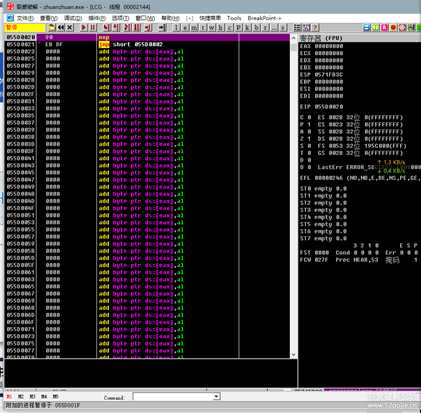Show Executable modules with e button
The width and height of the screenshot is (421, 413).
click(185, 28)
